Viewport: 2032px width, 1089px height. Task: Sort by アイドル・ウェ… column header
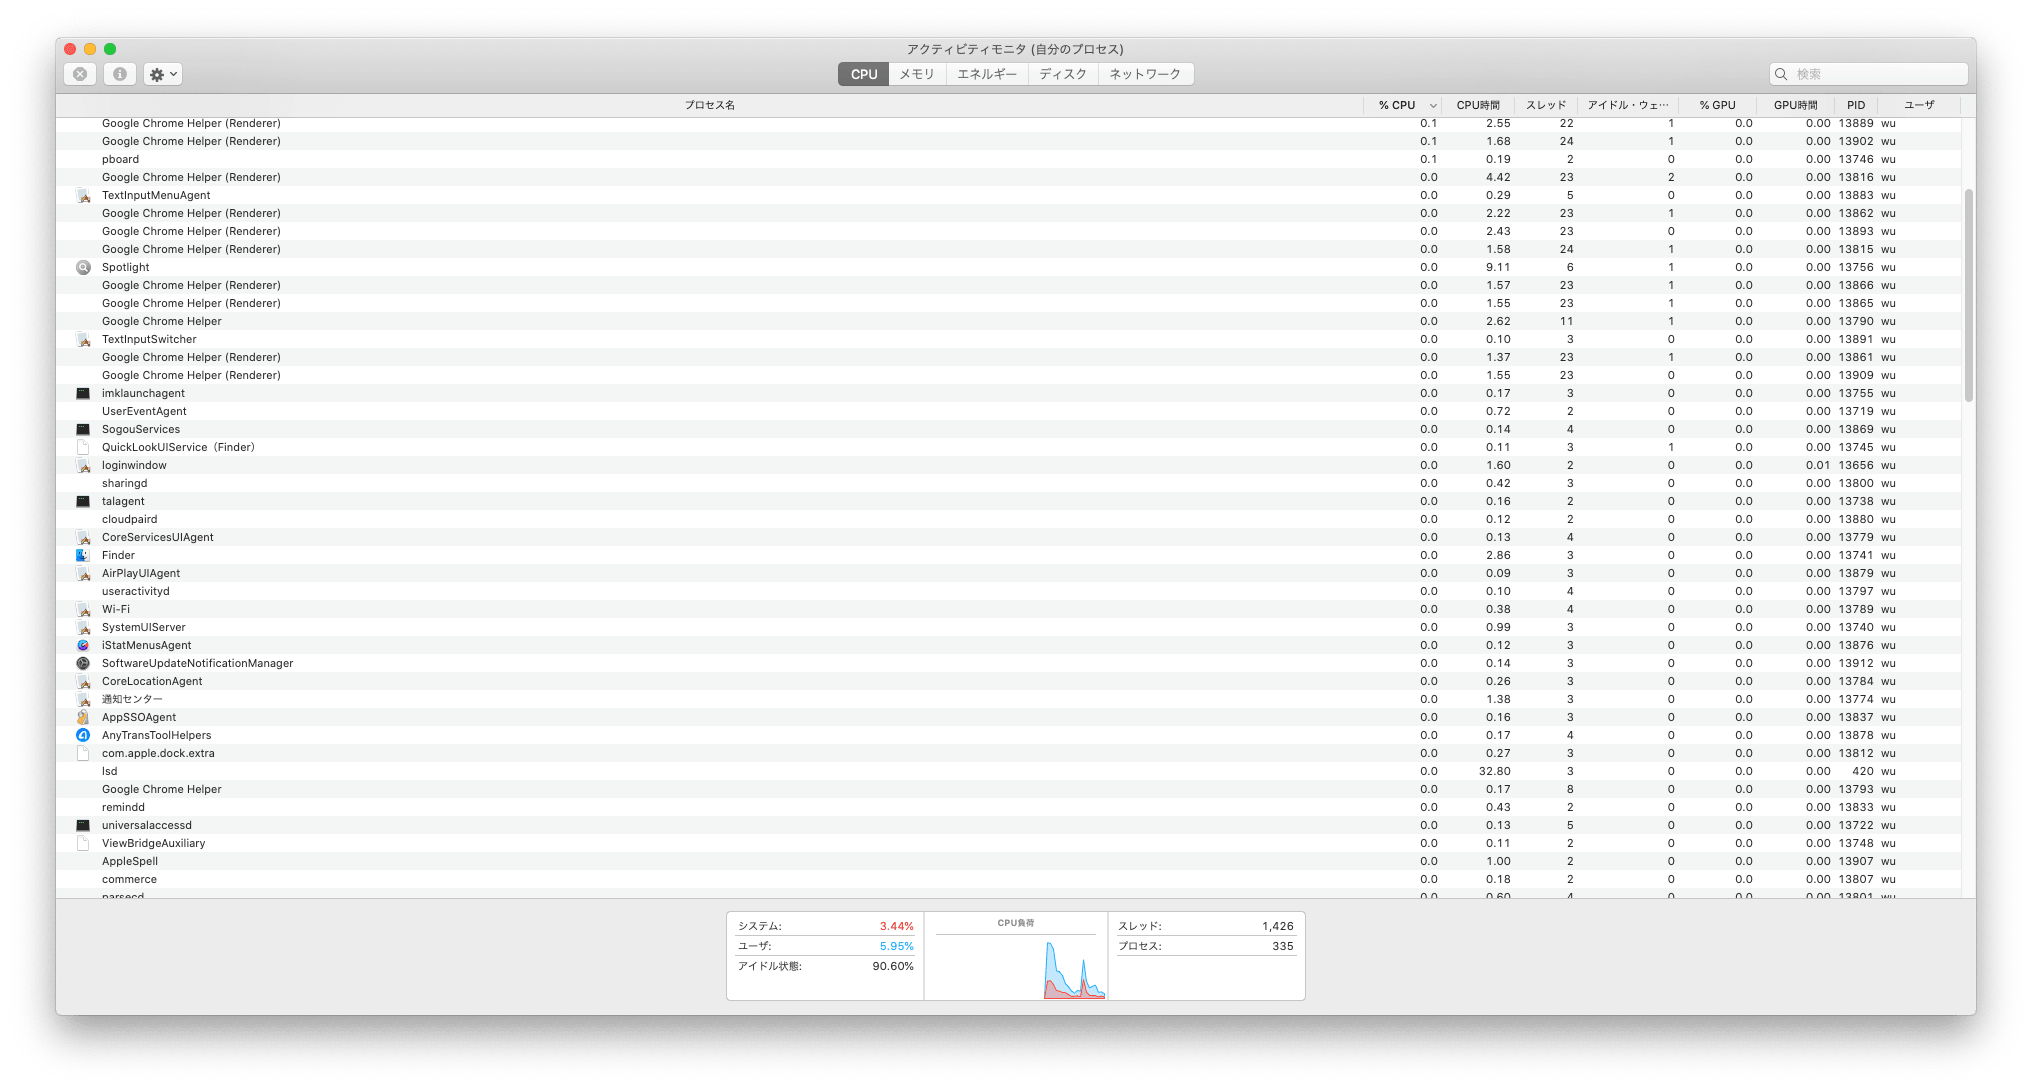pos(1628,105)
